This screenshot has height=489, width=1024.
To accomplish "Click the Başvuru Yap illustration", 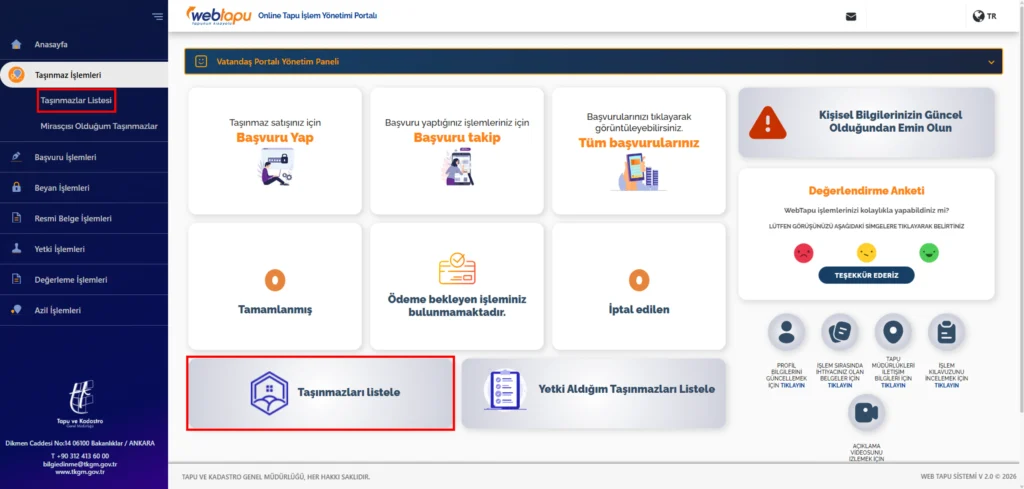I will (275, 167).
